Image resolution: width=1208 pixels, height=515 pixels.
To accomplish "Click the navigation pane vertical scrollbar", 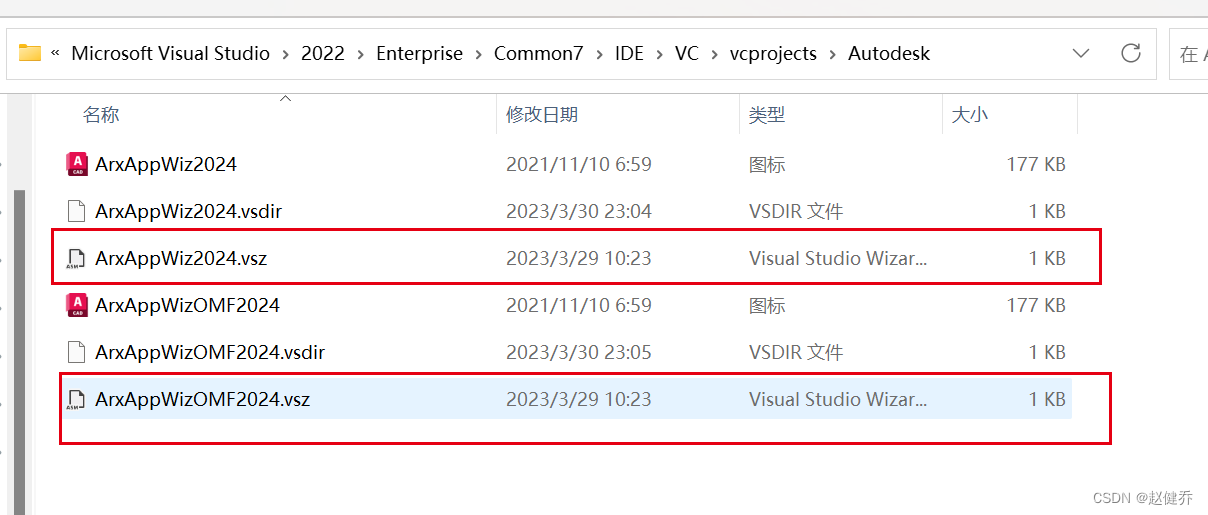I will coord(19,350).
